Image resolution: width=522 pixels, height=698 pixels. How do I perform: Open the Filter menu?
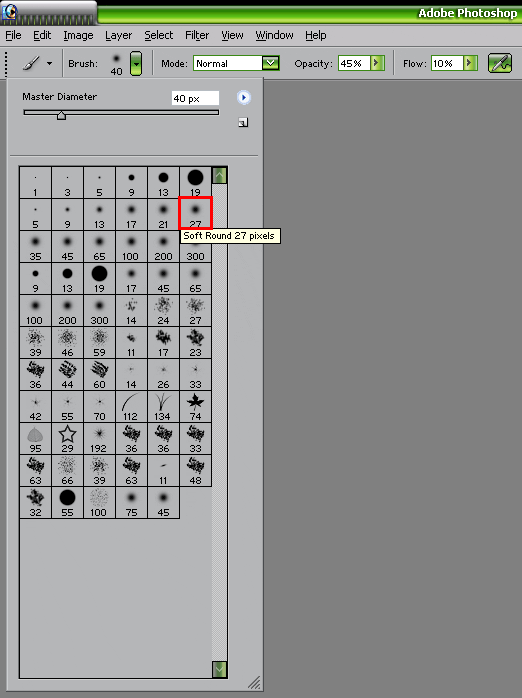pos(197,35)
